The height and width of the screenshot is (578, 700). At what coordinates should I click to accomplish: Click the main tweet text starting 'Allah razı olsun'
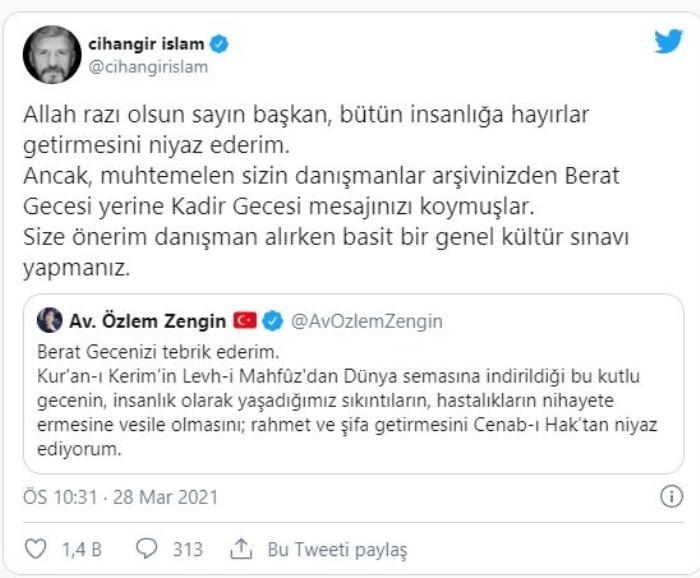point(320,190)
